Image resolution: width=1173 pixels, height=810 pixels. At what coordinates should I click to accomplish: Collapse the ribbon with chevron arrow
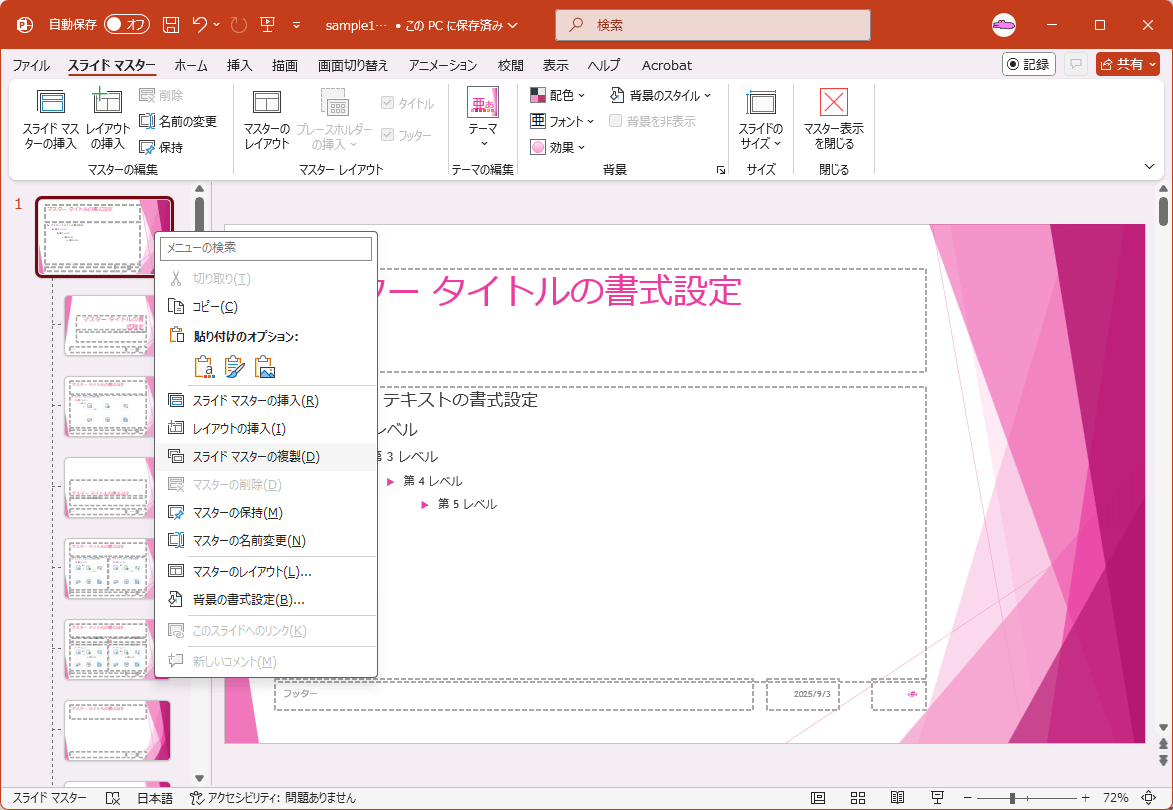click(1150, 167)
